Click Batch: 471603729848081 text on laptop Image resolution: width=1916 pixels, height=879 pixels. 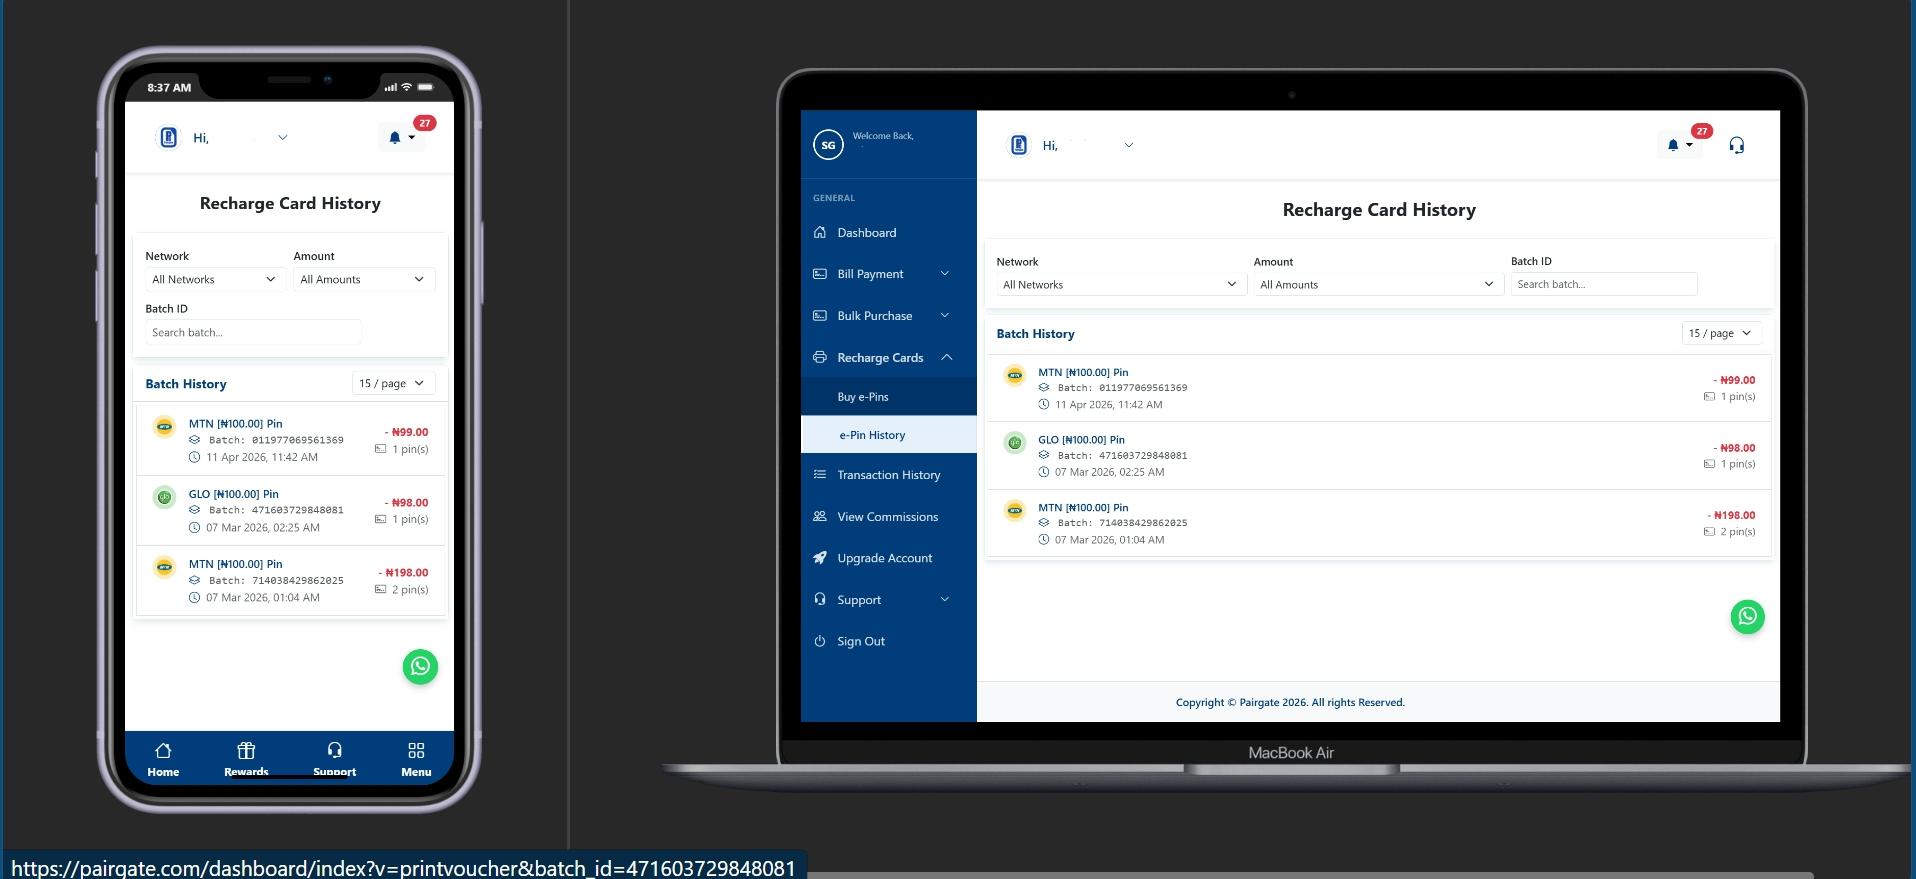coord(1123,455)
